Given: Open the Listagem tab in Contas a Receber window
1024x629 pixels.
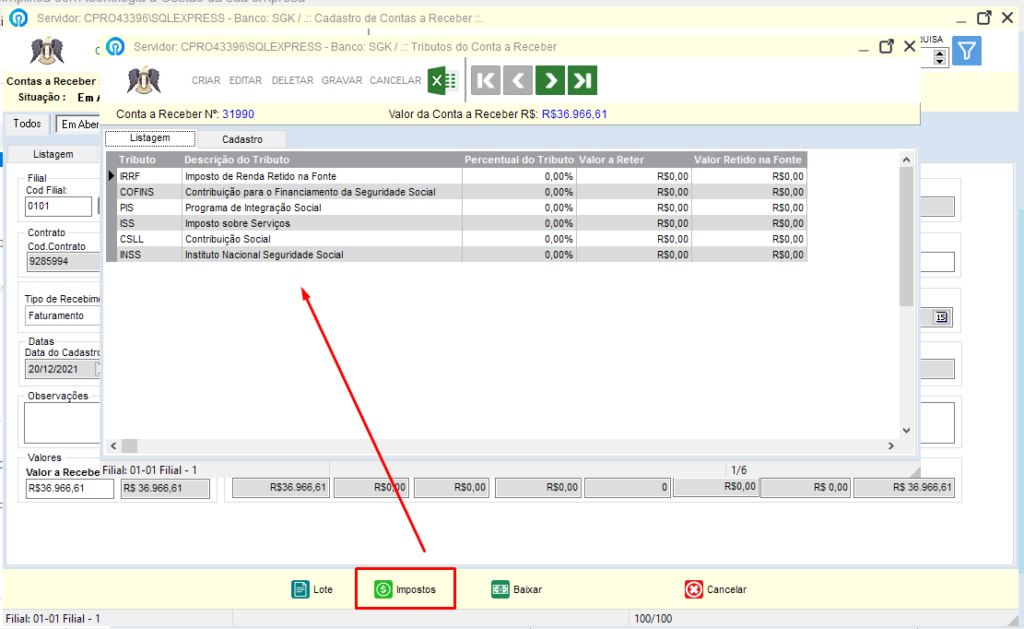Looking at the screenshot, I should (53, 154).
